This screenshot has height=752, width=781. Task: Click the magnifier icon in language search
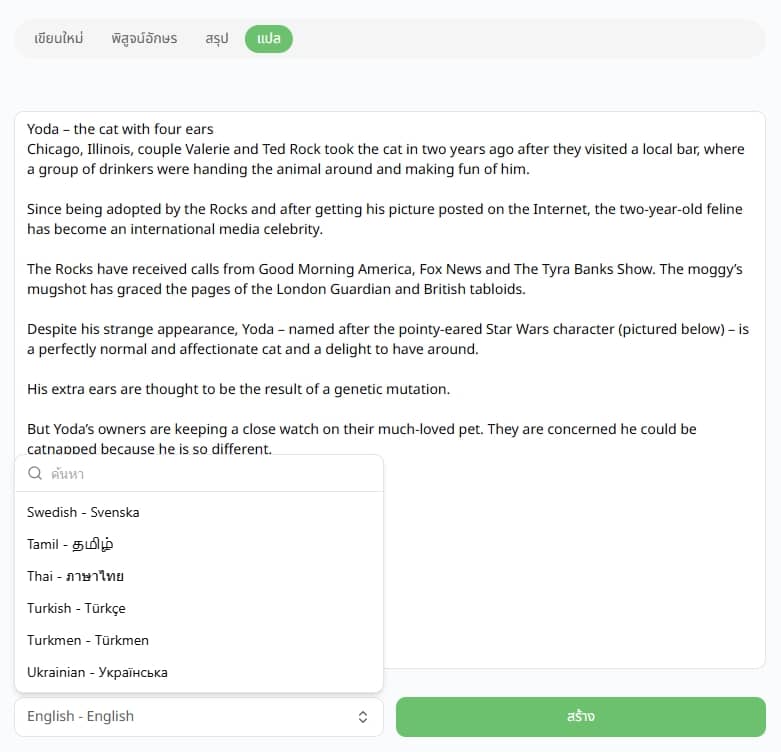(35, 473)
